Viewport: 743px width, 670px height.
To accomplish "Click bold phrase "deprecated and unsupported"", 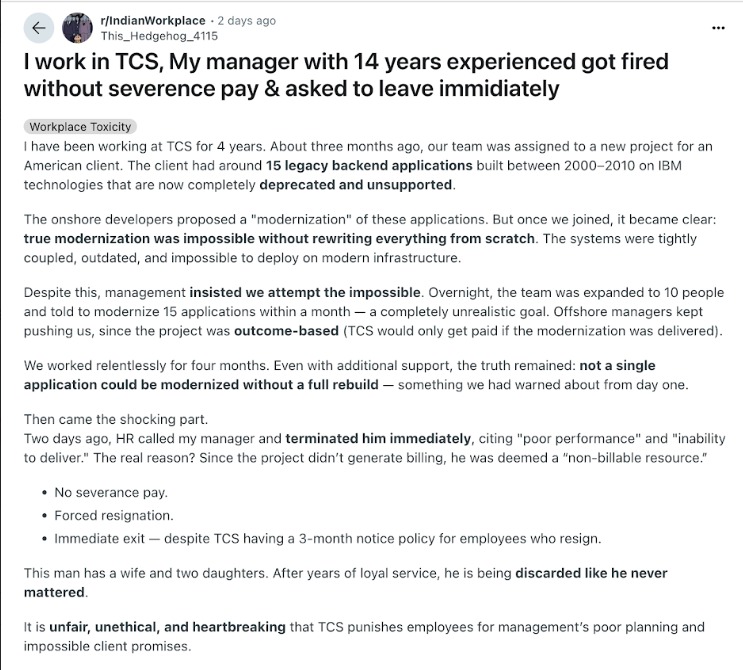I will 356,184.
